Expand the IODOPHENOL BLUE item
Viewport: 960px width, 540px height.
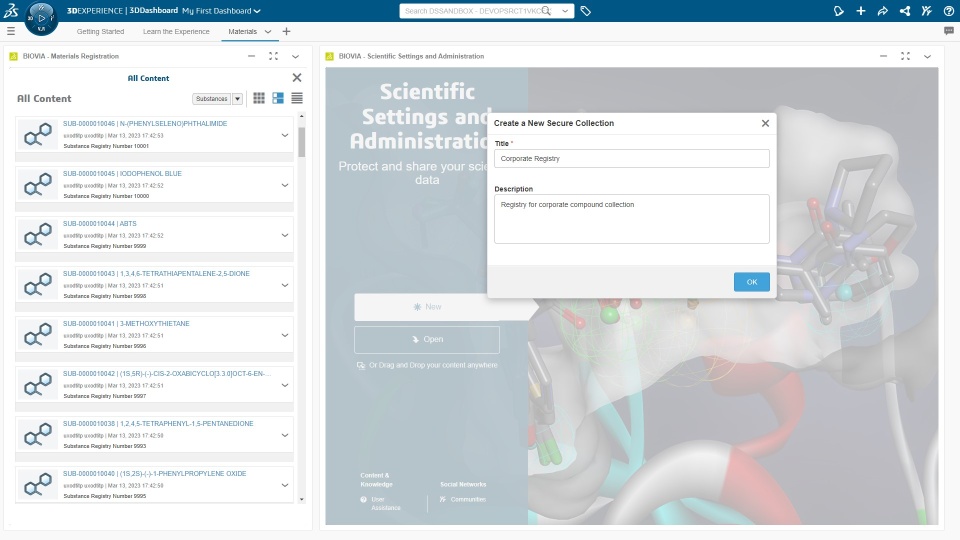point(285,185)
